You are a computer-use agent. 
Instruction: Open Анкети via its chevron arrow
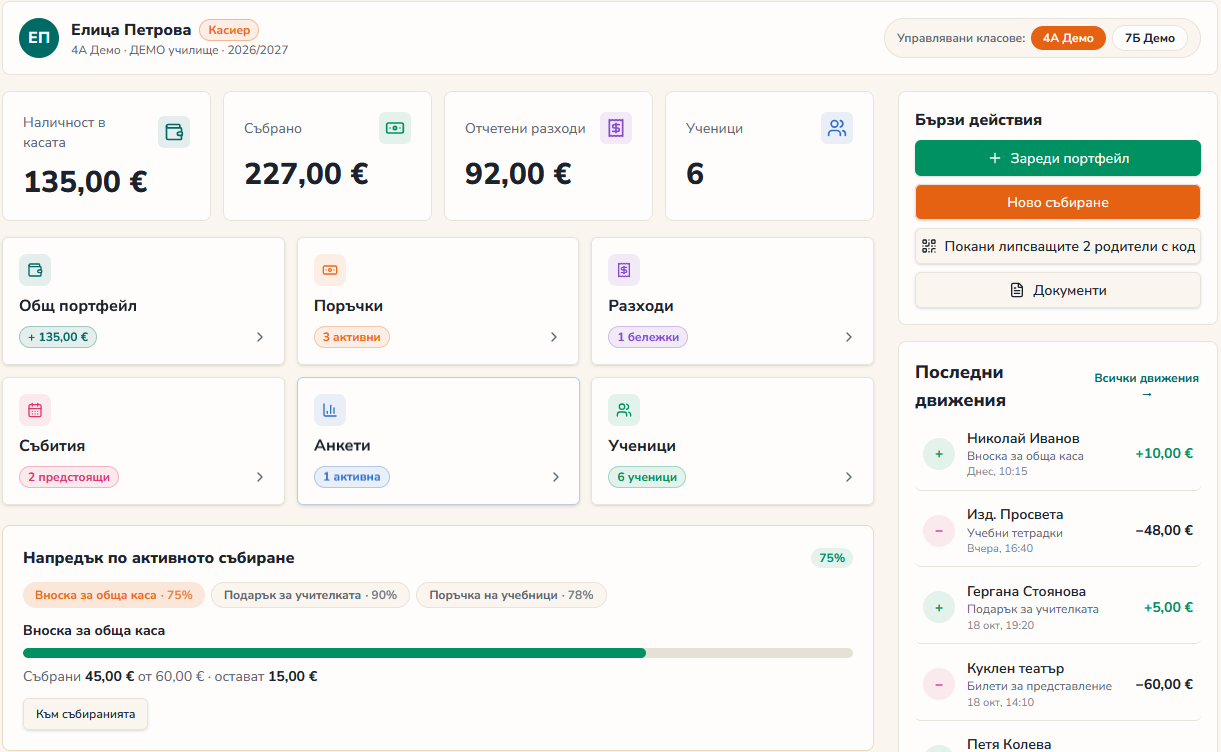[x=556, y=477]
